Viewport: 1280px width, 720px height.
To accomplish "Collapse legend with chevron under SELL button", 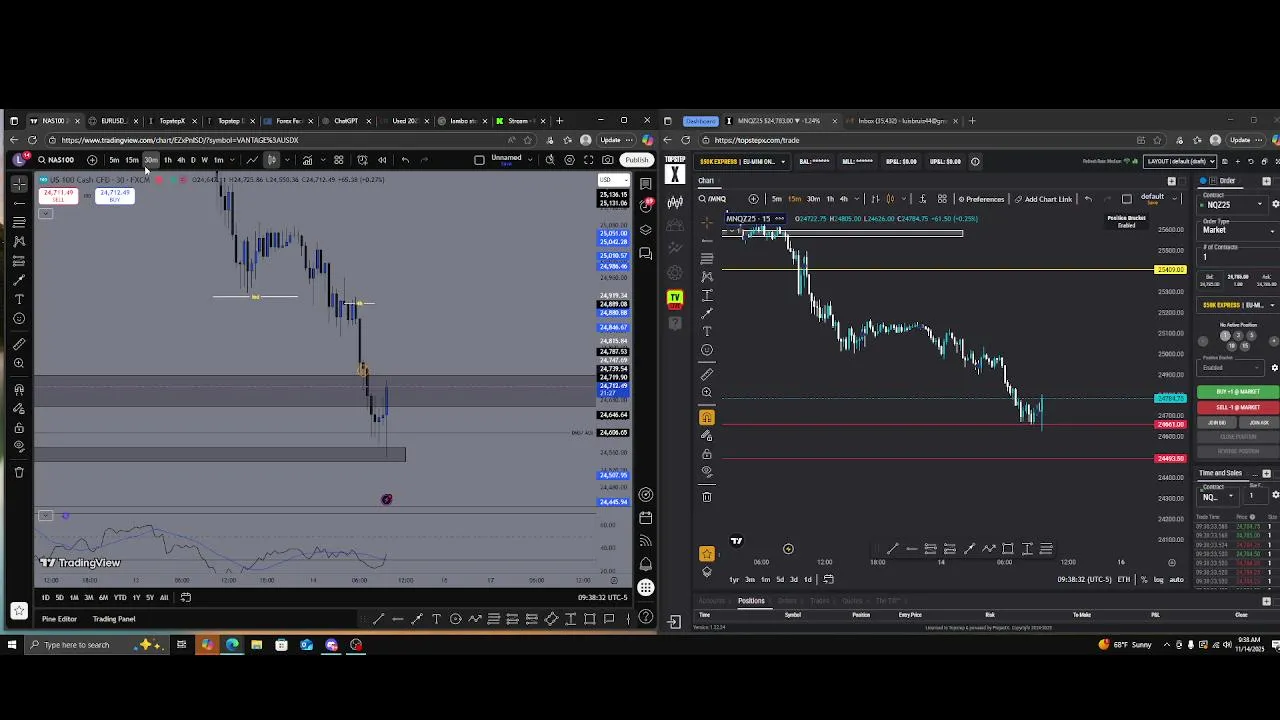I will pyautogui.click(x=45, y=212).
